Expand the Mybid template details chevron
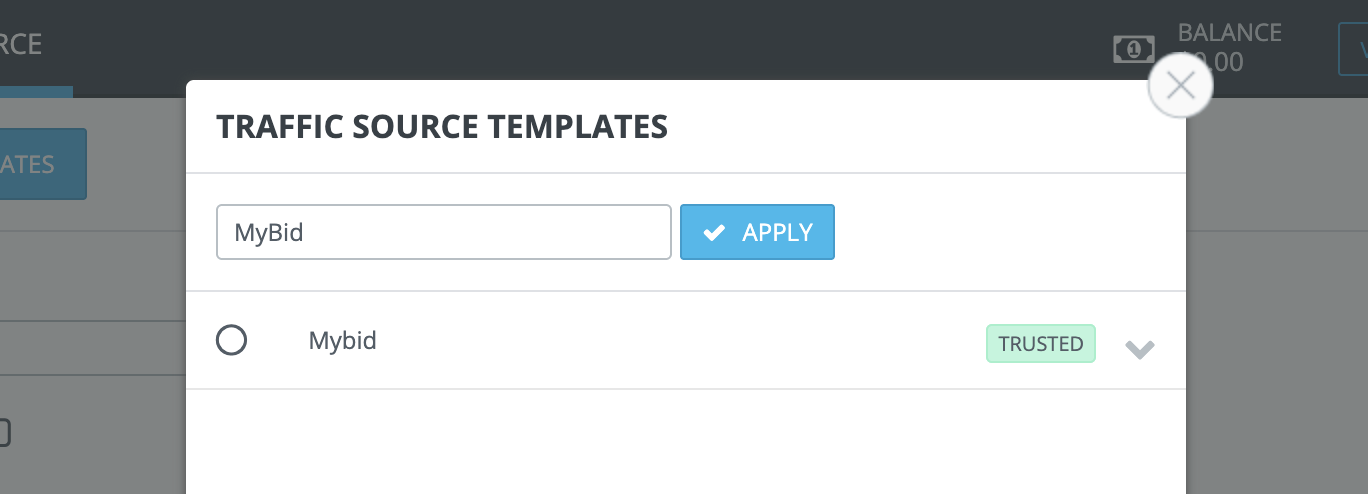This screenshot has height=494, width=1368. (1140, 349)
